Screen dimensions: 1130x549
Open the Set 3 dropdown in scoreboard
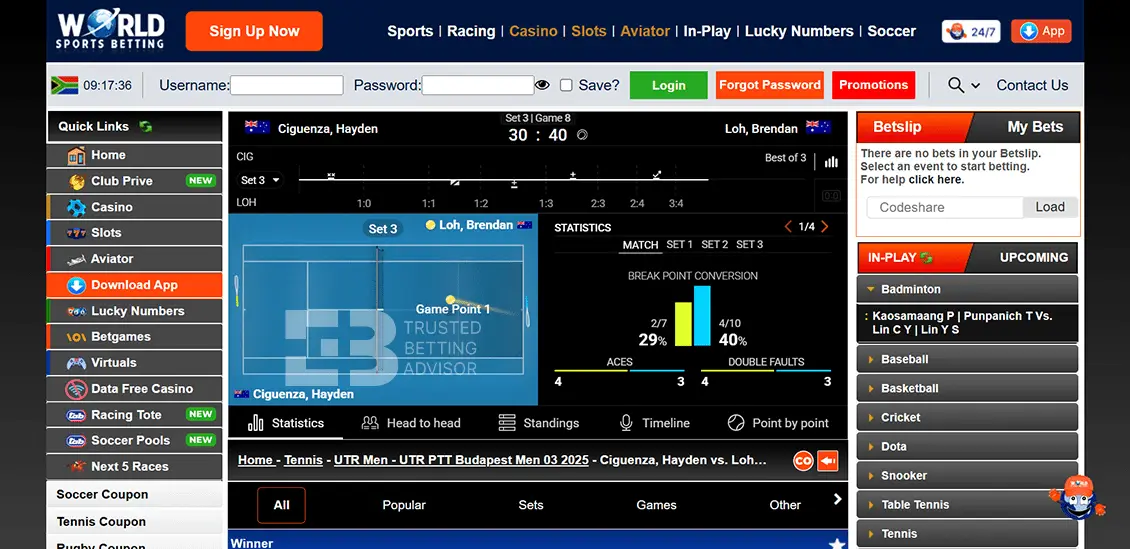(260, 180)
